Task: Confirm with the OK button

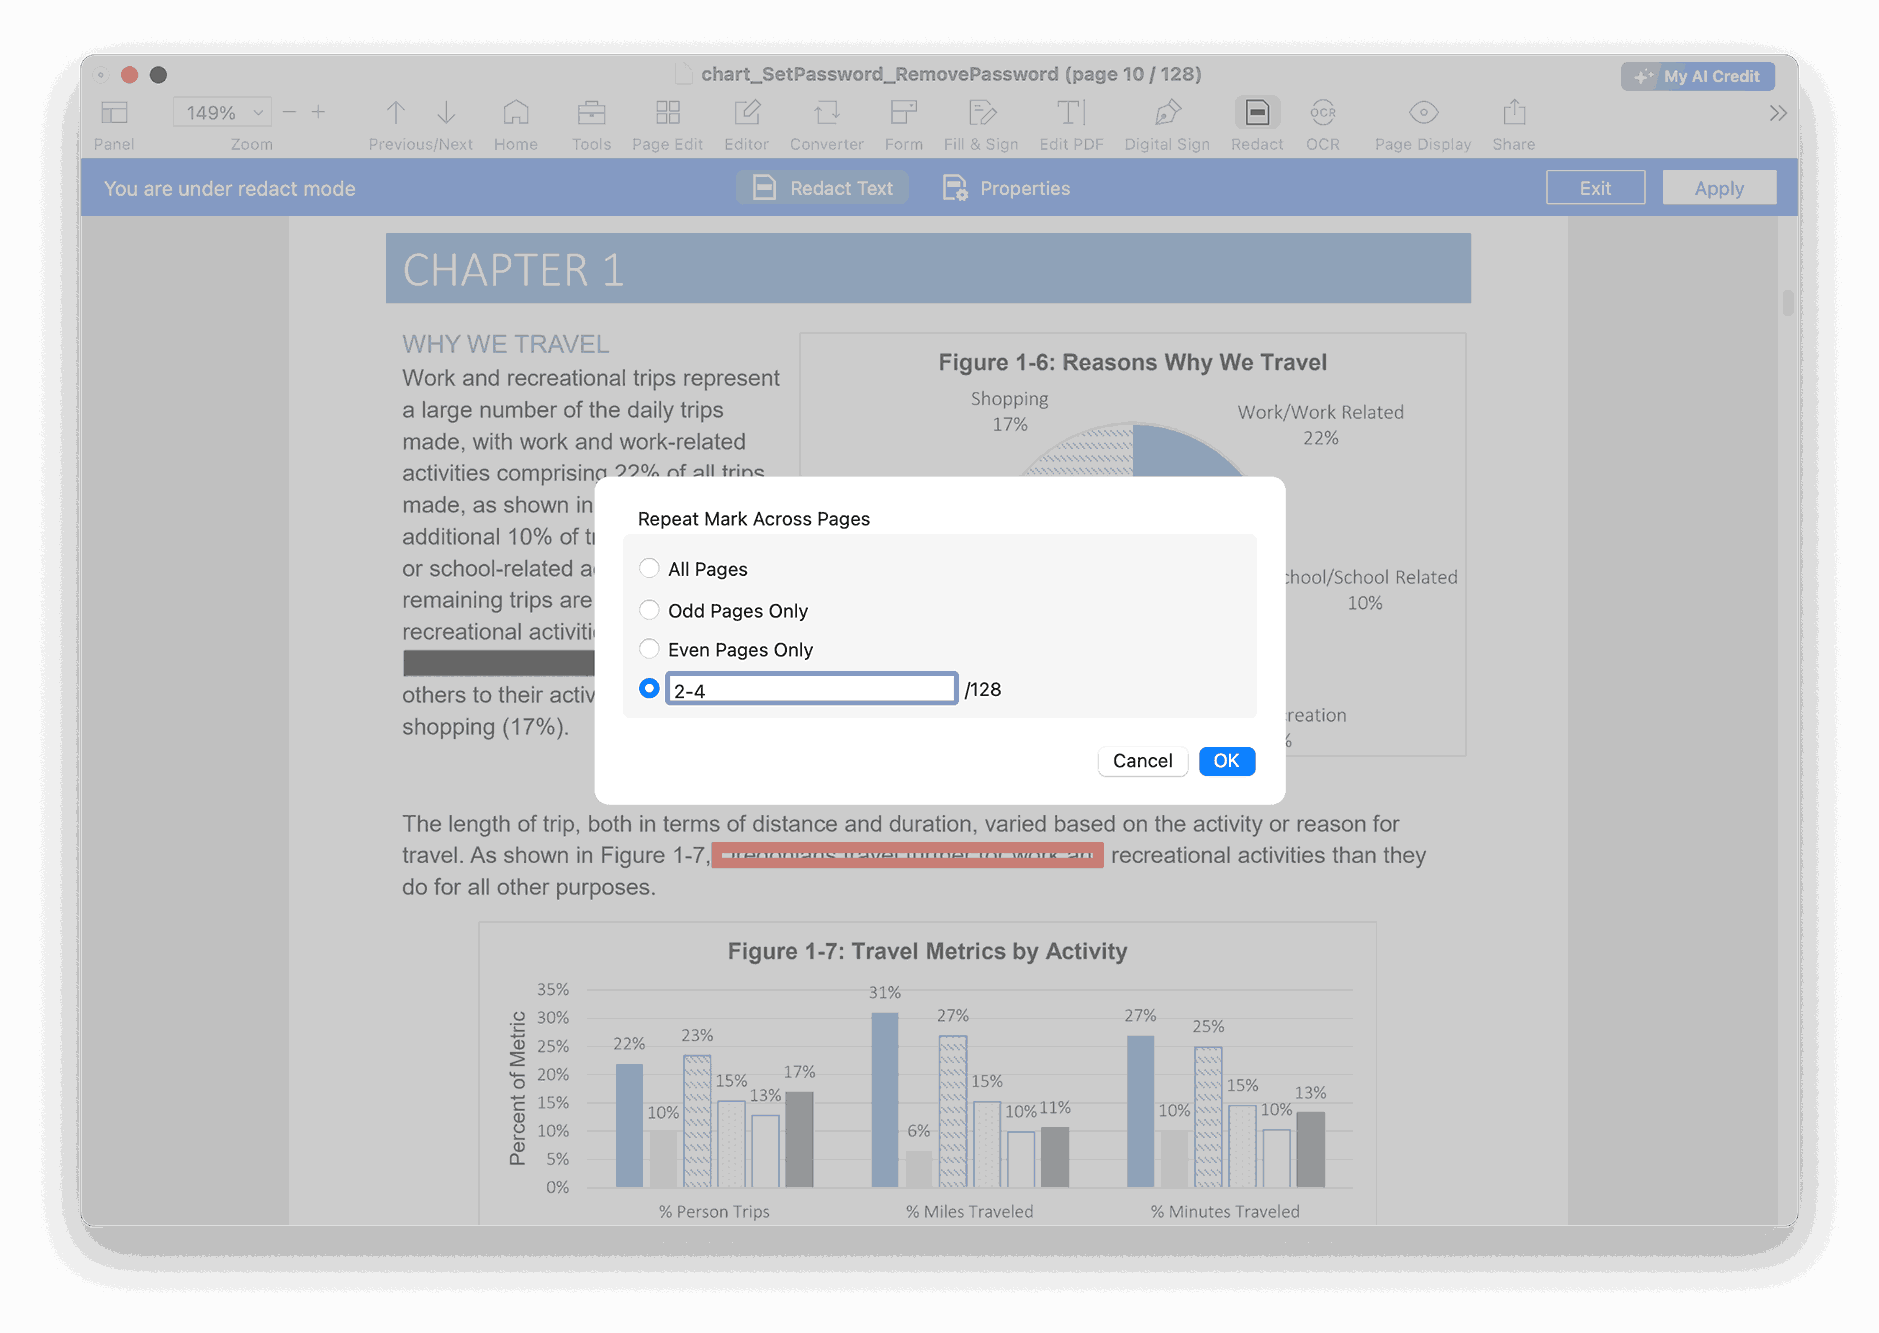Action: click(1226, 761)
